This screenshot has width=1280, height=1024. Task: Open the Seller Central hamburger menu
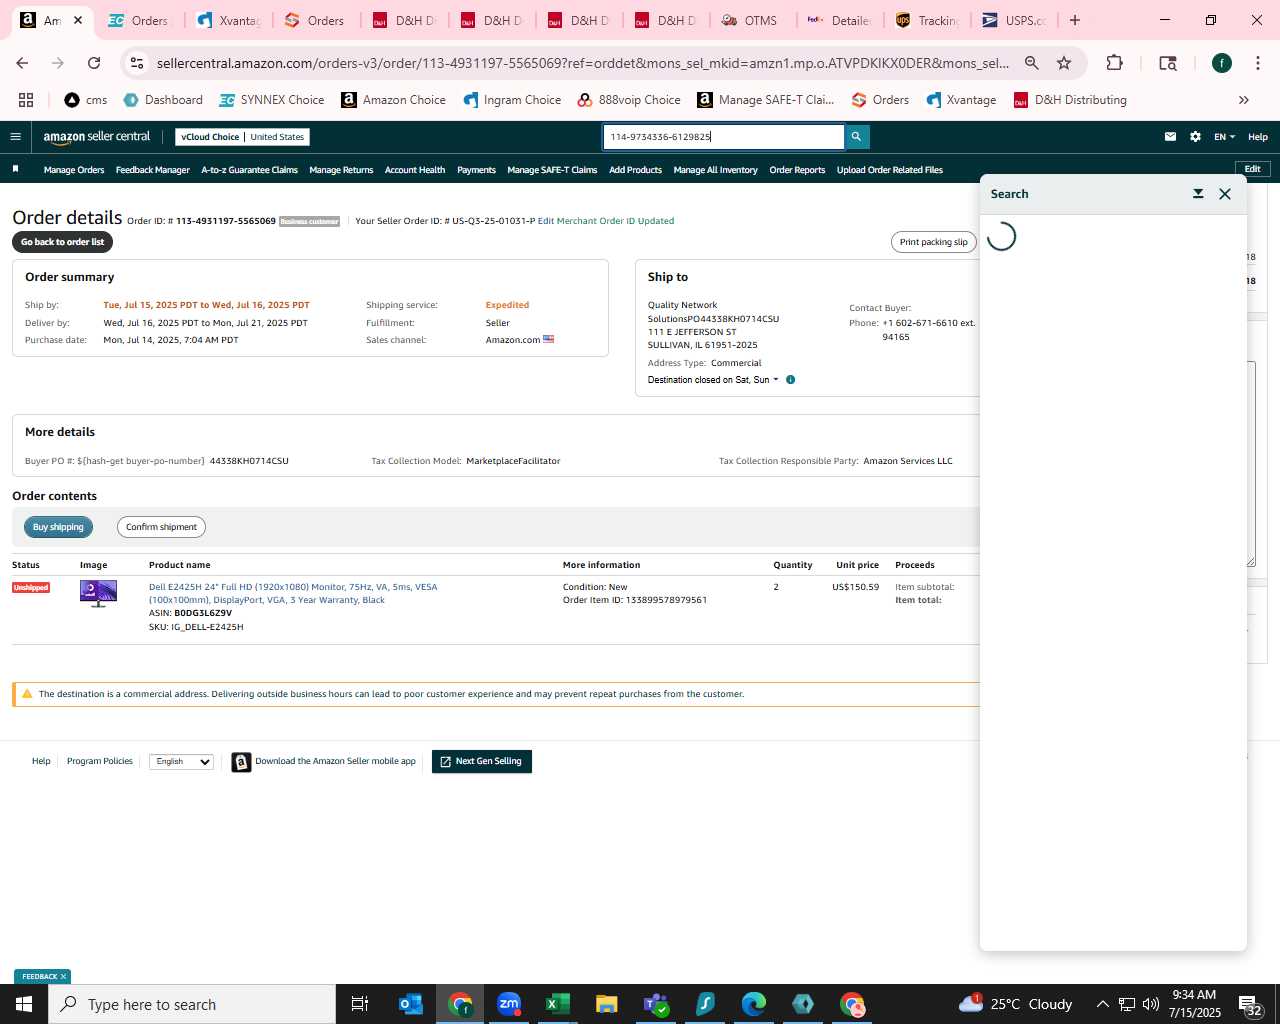click(x=15, y=137)
